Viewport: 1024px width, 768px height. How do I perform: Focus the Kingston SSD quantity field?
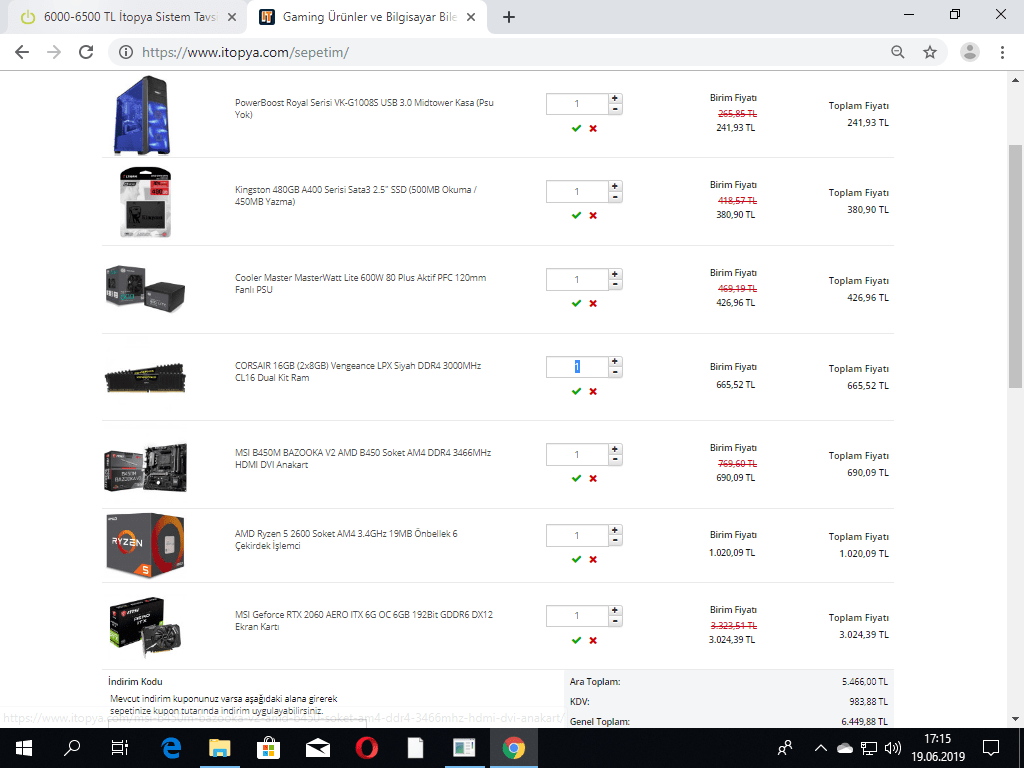coord(577,191)
